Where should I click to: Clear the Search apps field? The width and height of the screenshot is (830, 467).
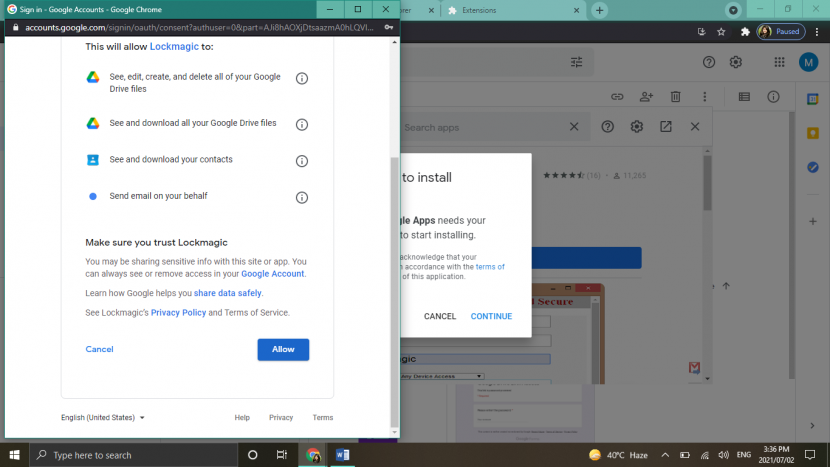point(574,127)
